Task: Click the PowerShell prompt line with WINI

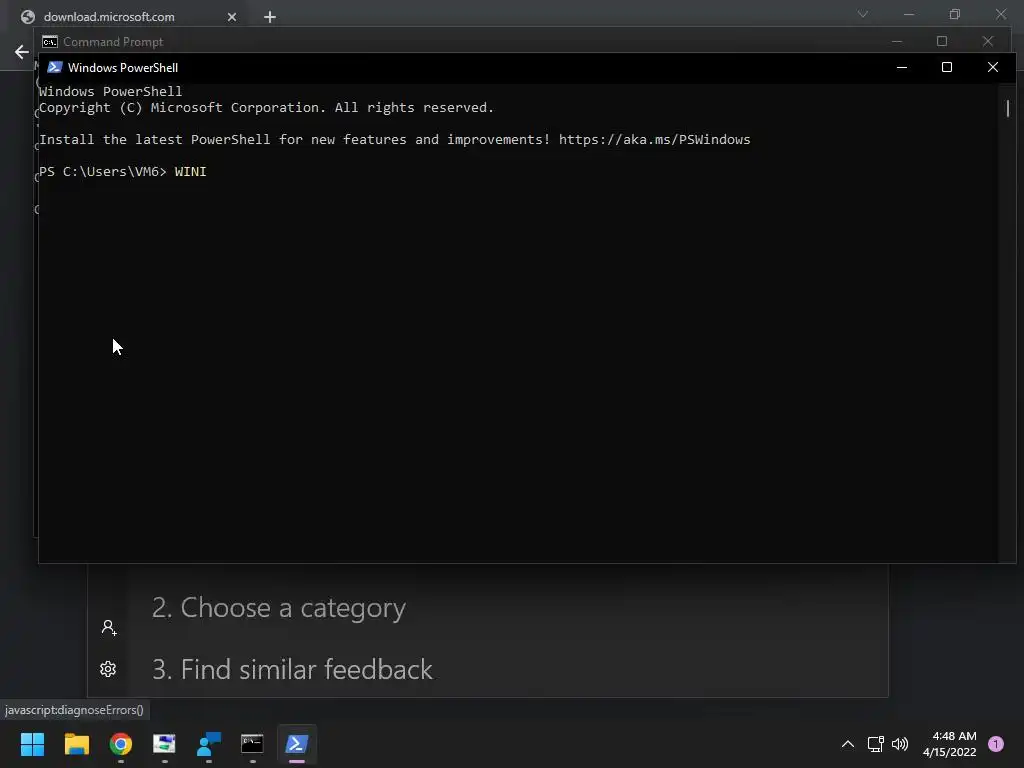Action: tap(123, 172)
